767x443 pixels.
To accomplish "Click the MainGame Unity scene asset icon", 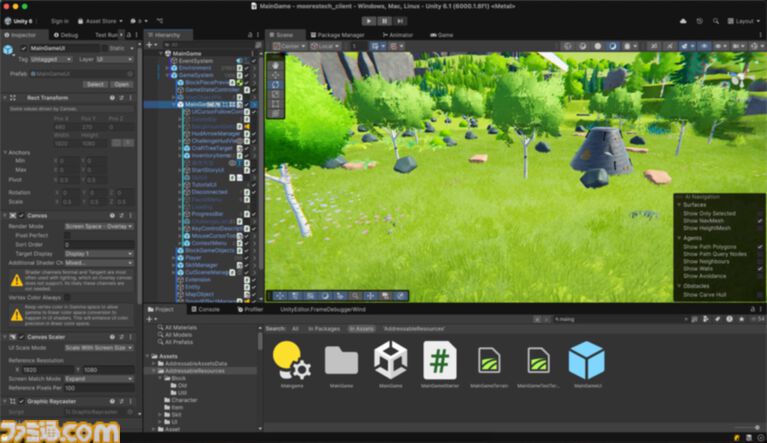I will (x=390, y=359).
